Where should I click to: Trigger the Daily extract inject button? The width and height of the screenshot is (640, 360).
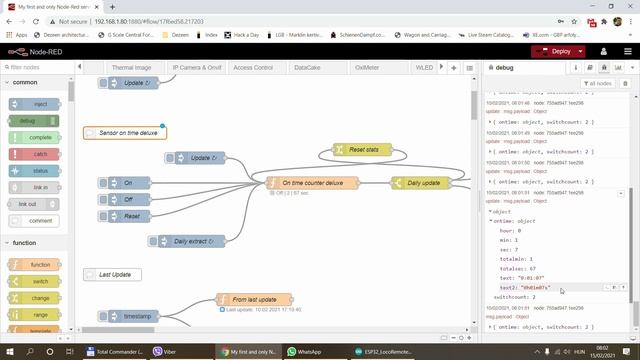[x=153, y=241]
